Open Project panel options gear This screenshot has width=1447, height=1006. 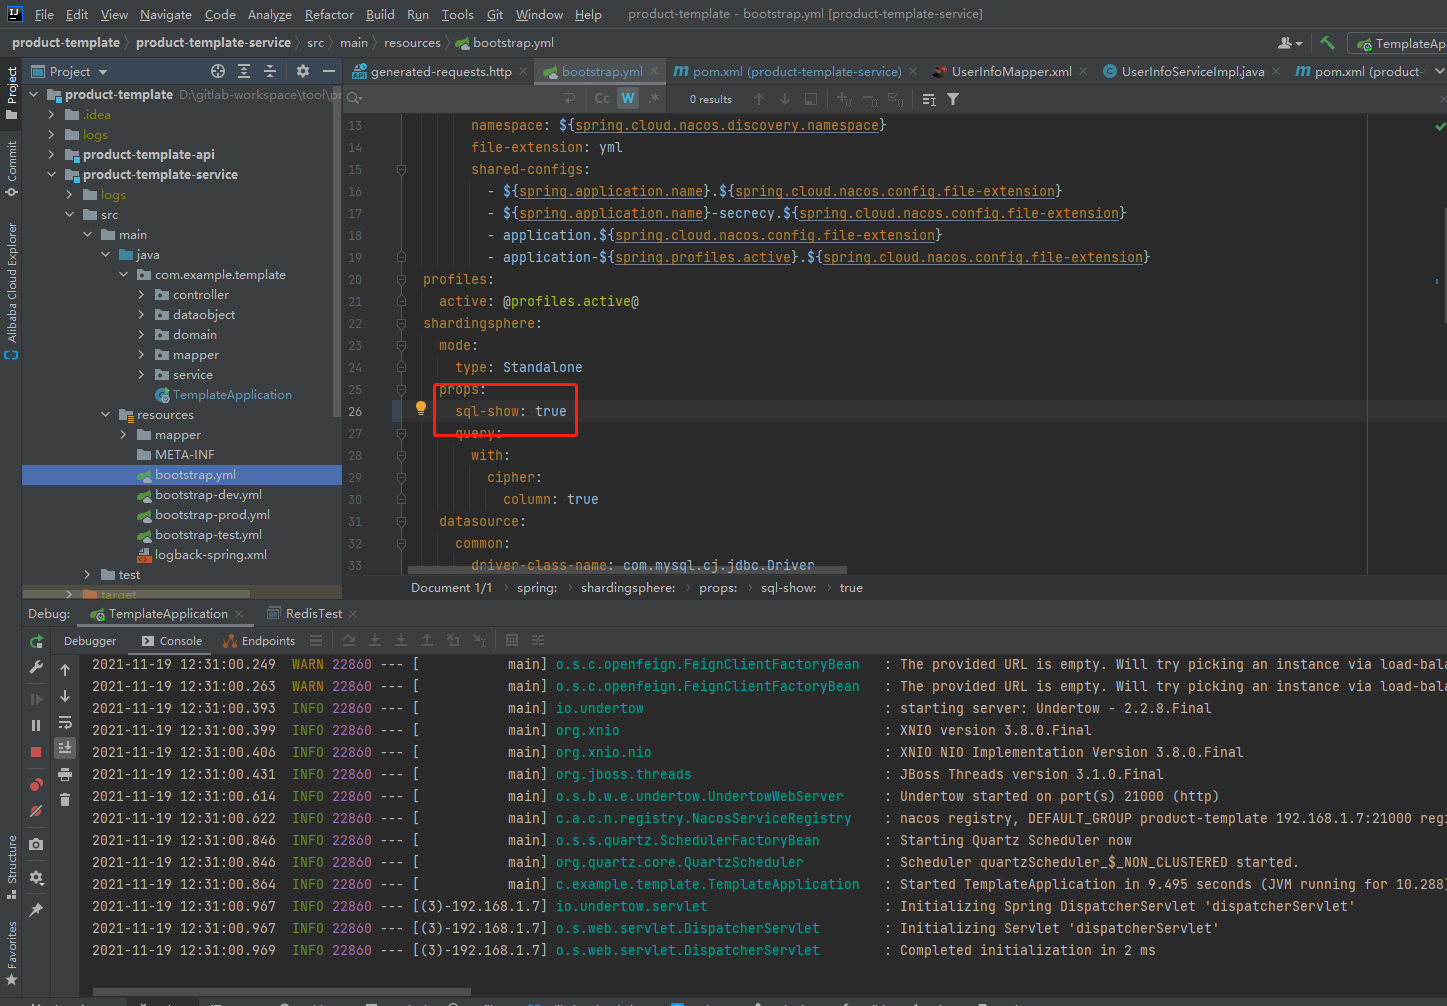click(303, 71)
